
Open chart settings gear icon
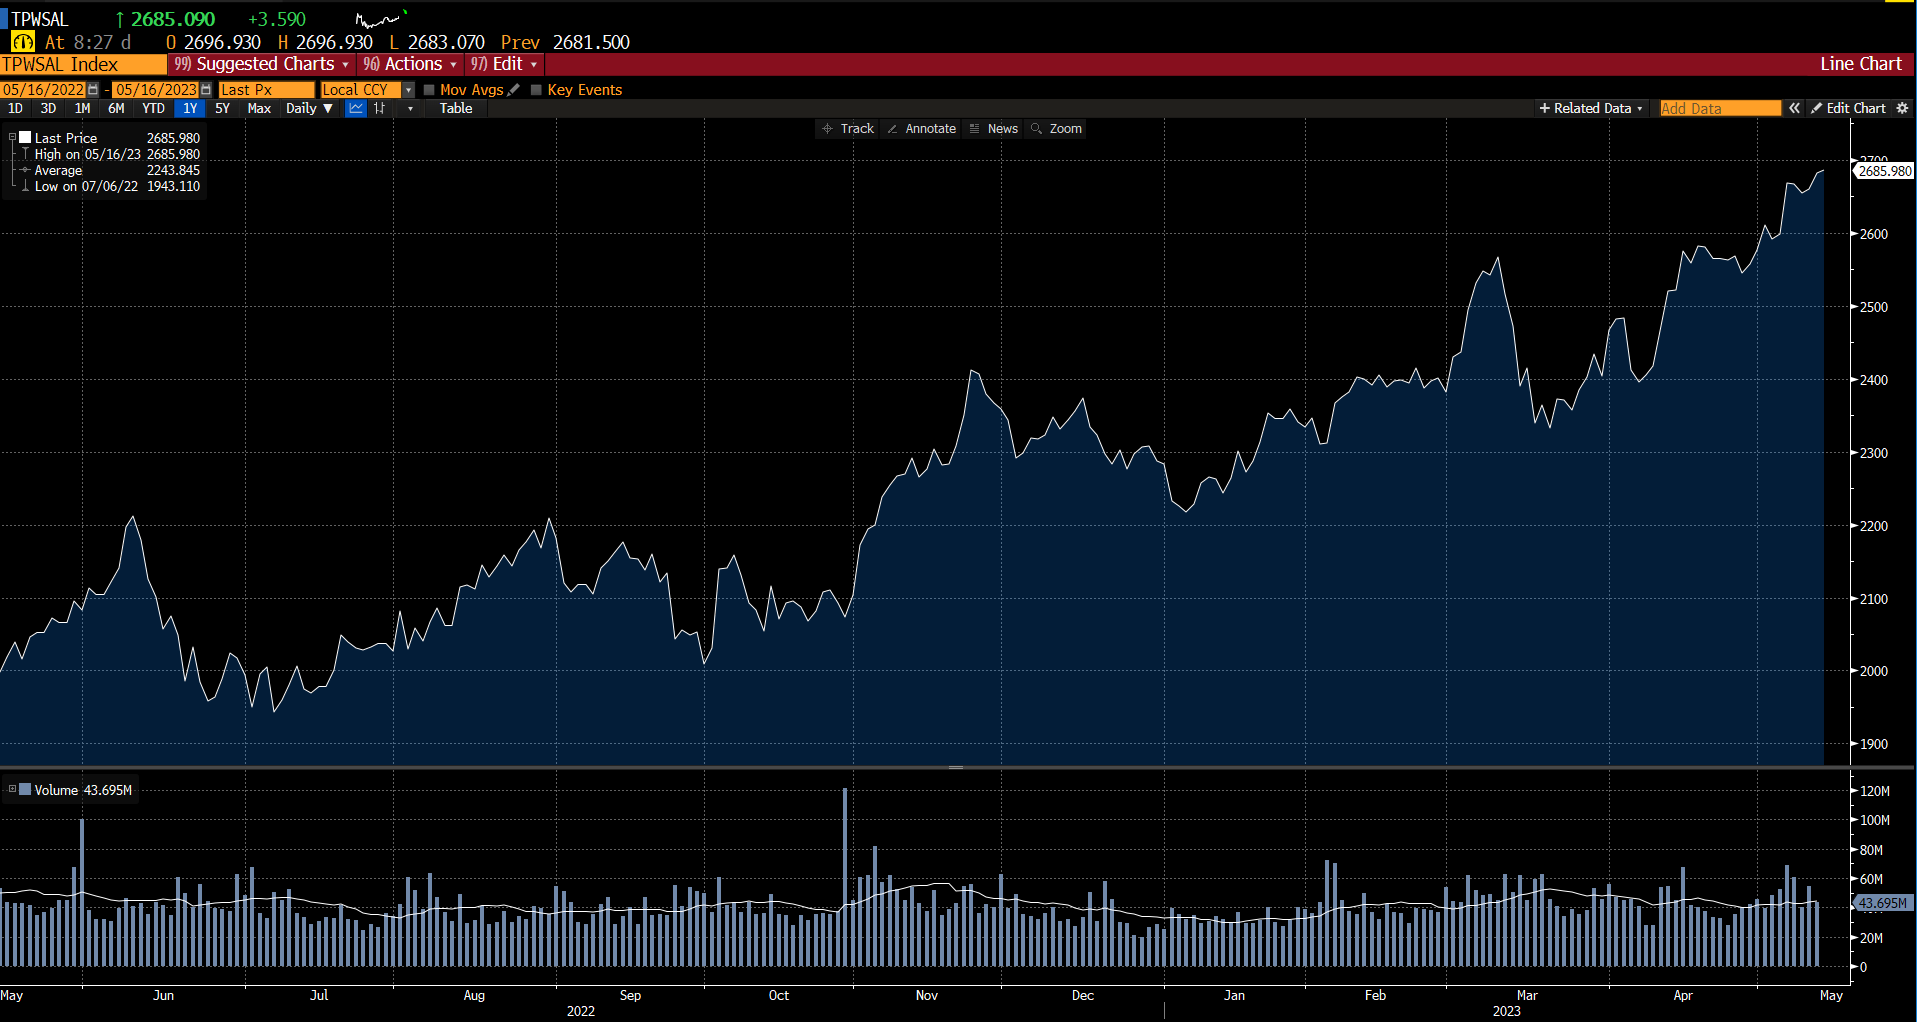pos(1902,108)
